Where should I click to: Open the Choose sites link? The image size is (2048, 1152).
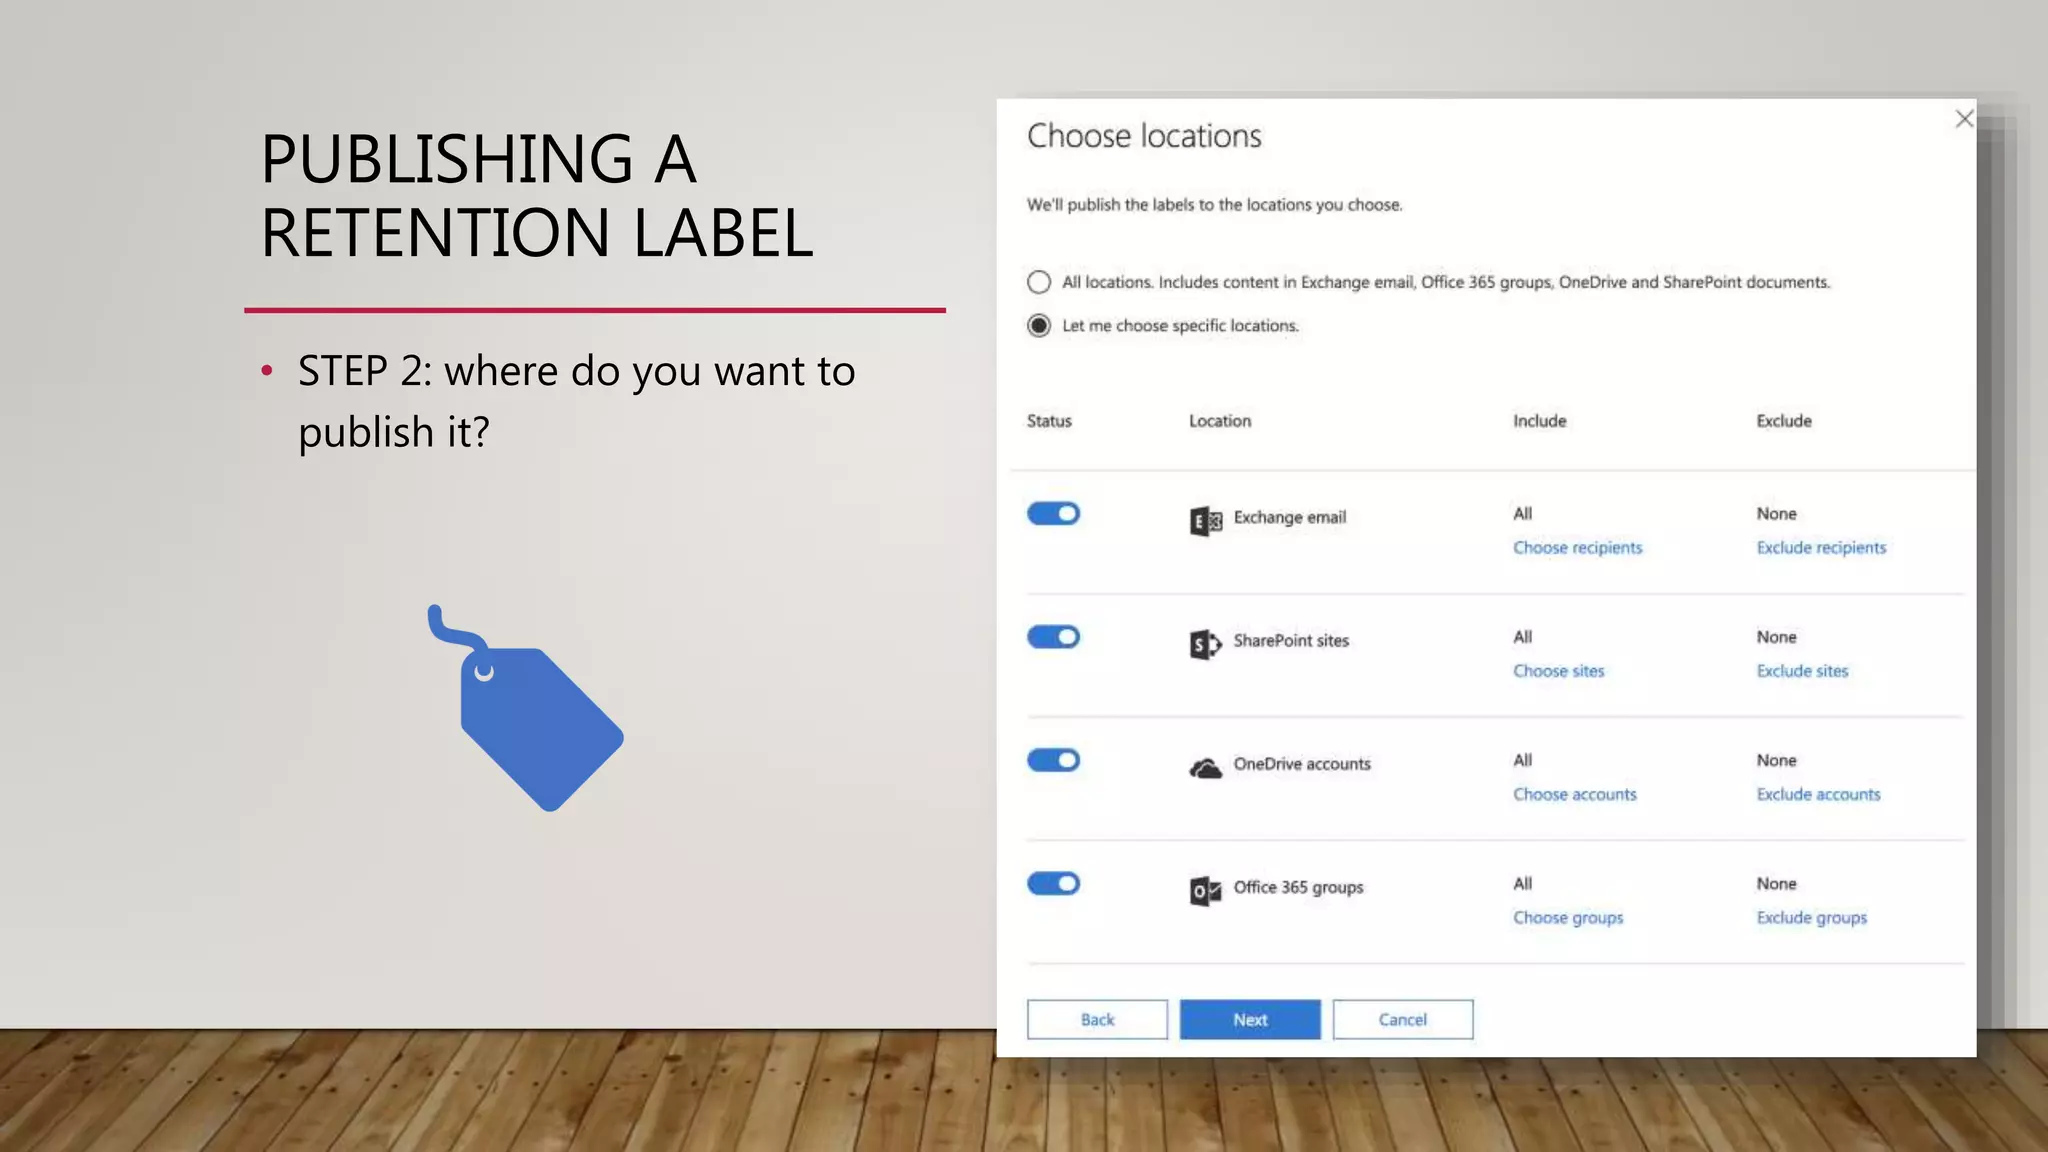click(x=1558, y=671)
